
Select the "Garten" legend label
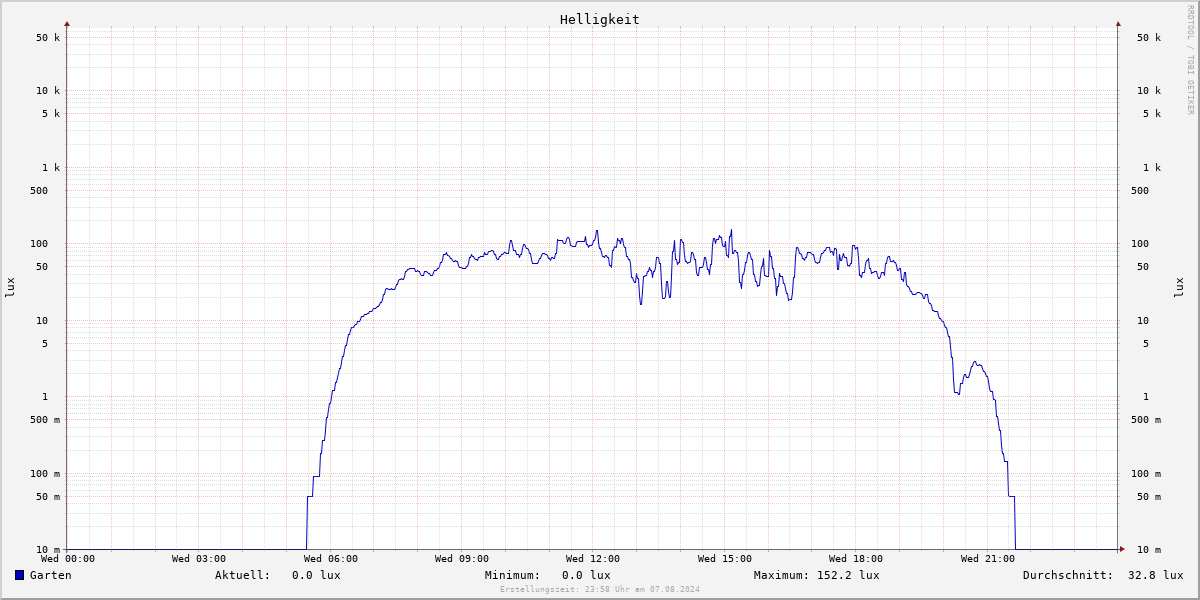click(x=51, y=575)
